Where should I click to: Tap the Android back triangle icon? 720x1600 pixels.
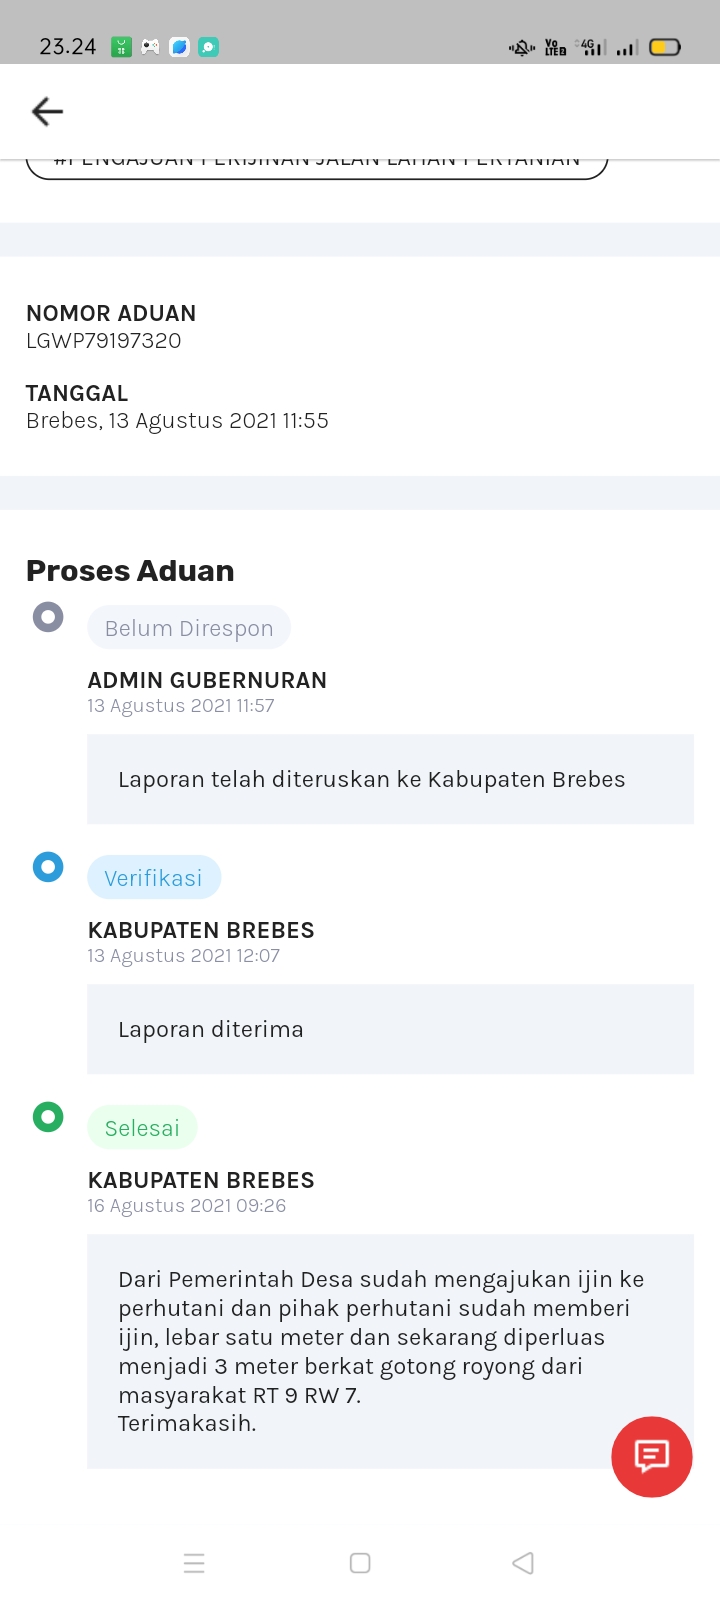(x=523, y=1563)
